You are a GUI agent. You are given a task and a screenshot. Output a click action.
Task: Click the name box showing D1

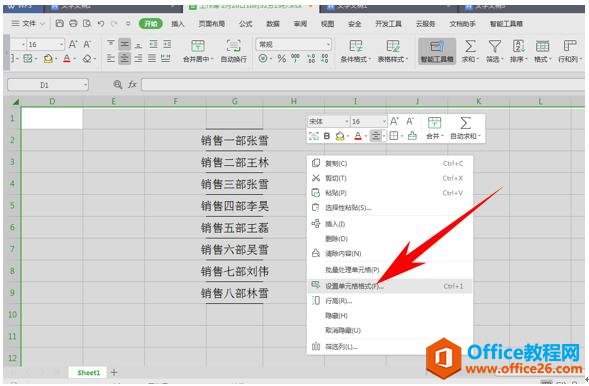point(48,85)
